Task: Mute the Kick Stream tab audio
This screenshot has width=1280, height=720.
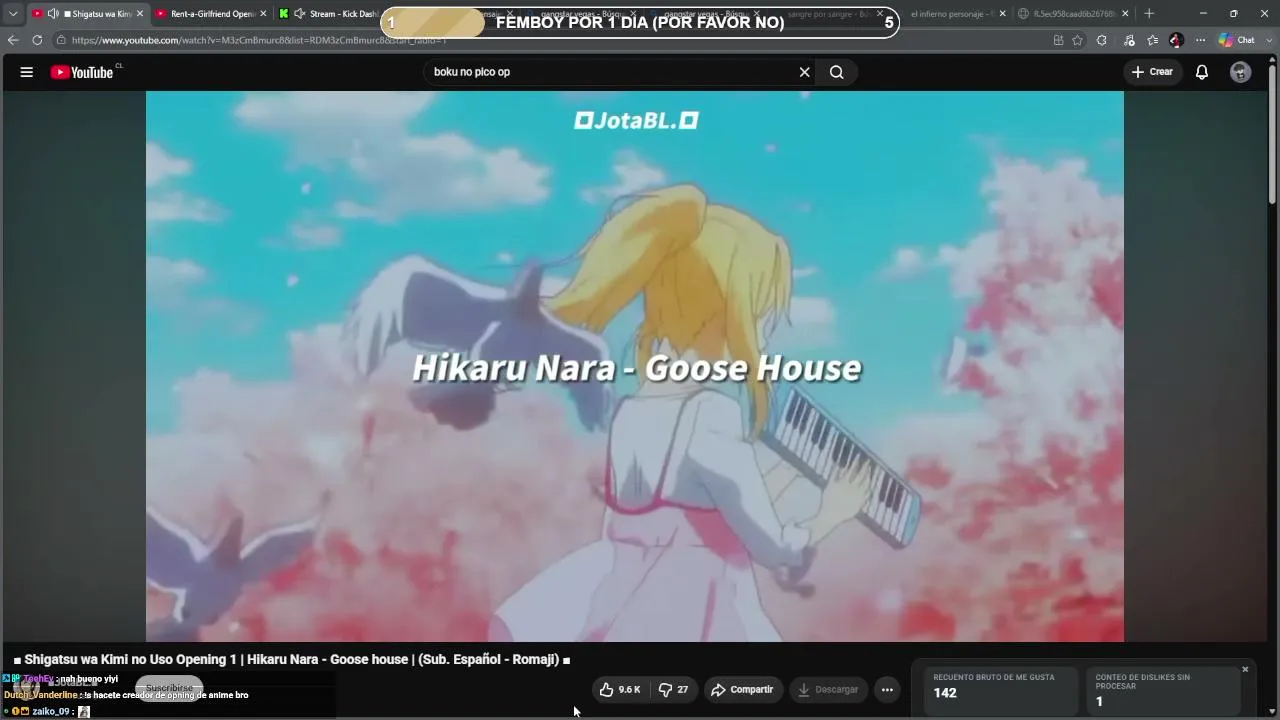Action: (x=299, y=14)
